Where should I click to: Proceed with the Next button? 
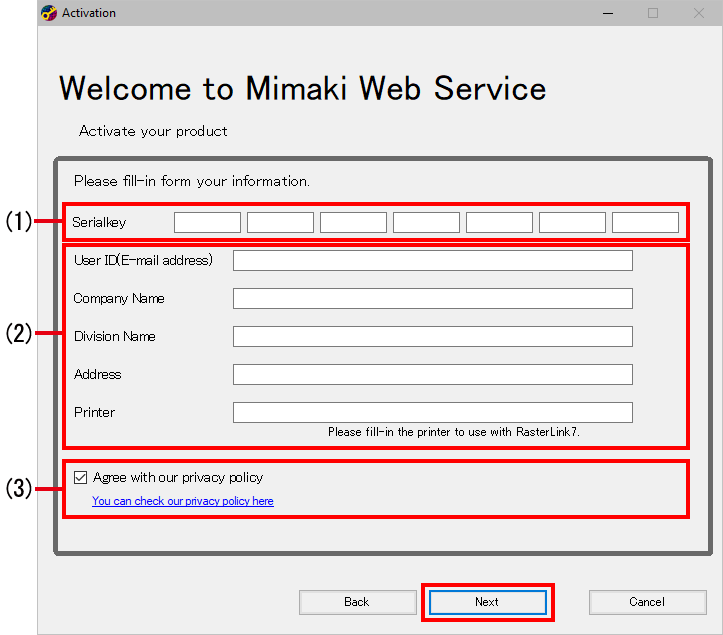click(x=488, y=602)
